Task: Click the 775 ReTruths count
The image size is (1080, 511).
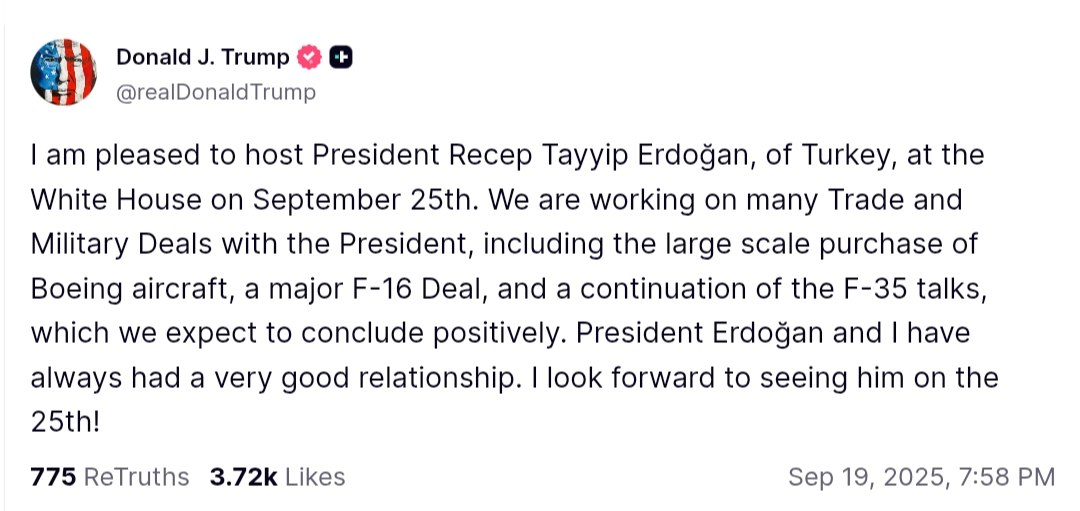Action: coord(53,477)
